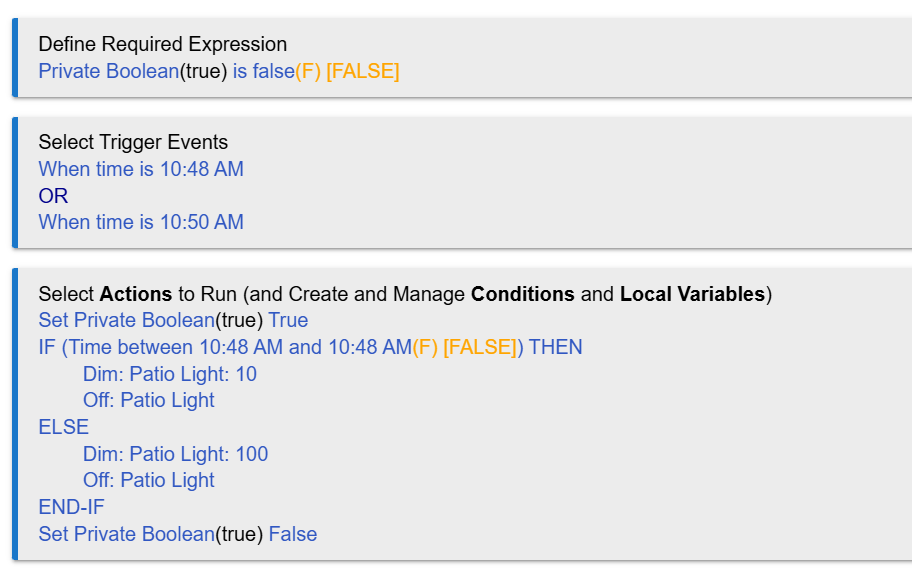Open the Define Required Expression section

(x=162, y=44)
